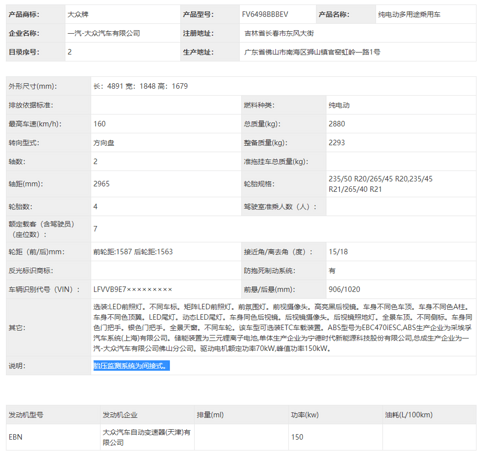Click the max speed value 160
The image size is (480, 453).
point(99,124)
